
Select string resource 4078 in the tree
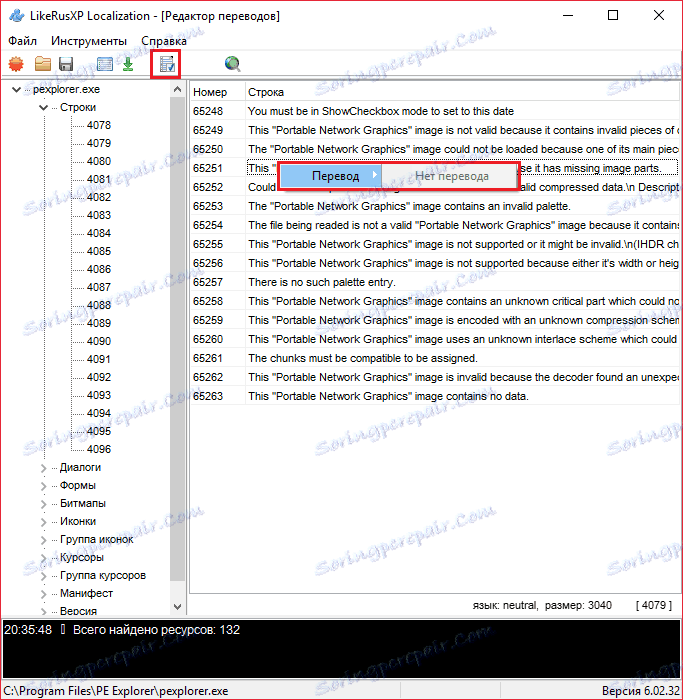click(x=99, y=125)
